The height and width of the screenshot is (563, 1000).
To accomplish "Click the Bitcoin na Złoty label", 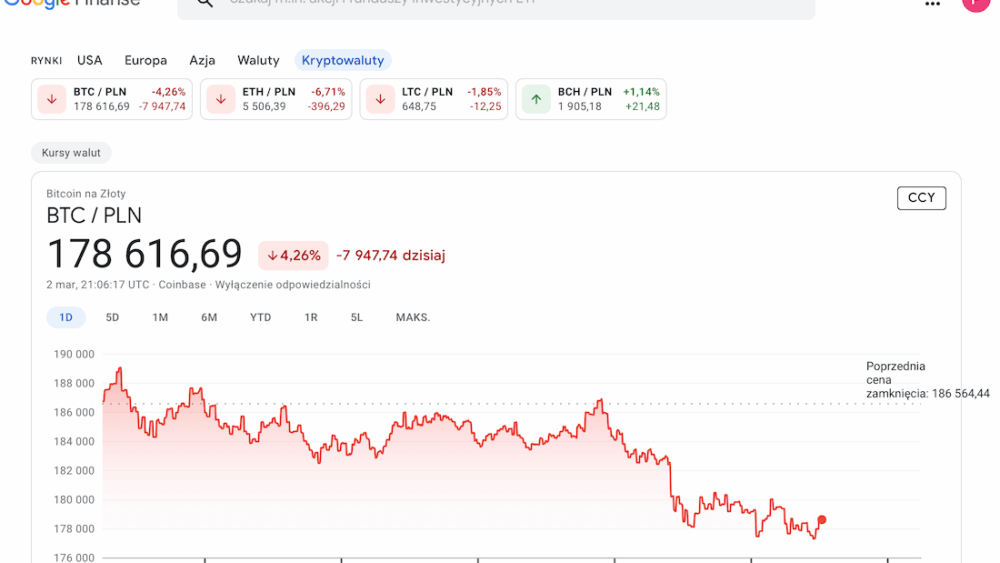I will click(x=86, y=194).
